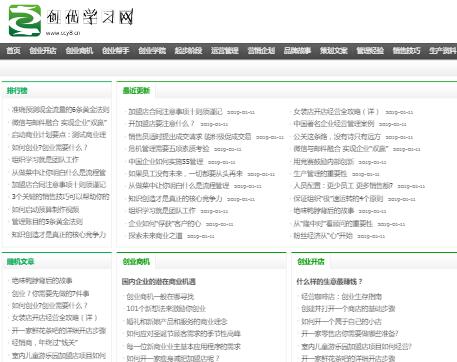Open article 生产管理的重要性
Image resolution: width=457 pixels, height=362 pixels.
320,174
